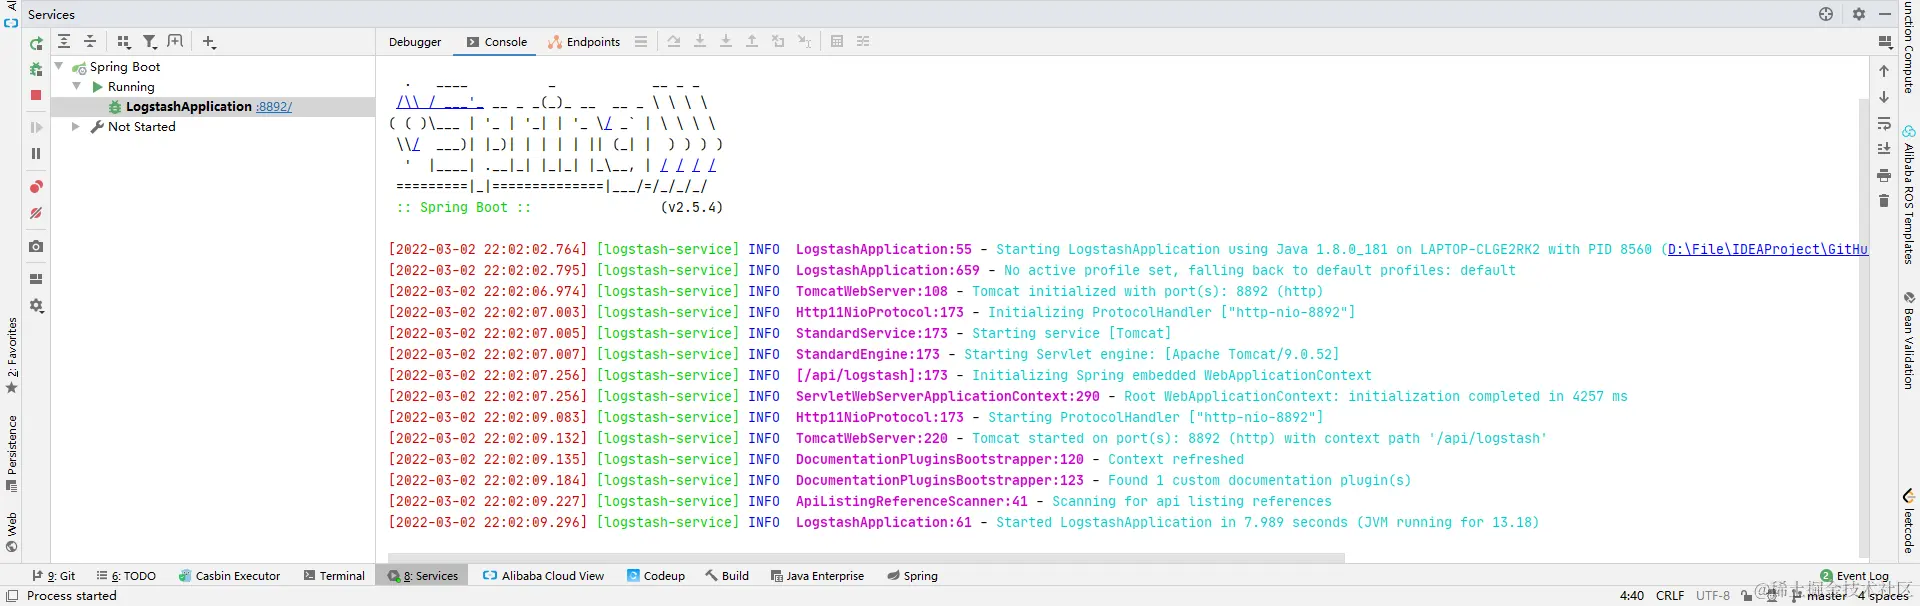
Task: Click the Step Out icon
Action: 752,41
